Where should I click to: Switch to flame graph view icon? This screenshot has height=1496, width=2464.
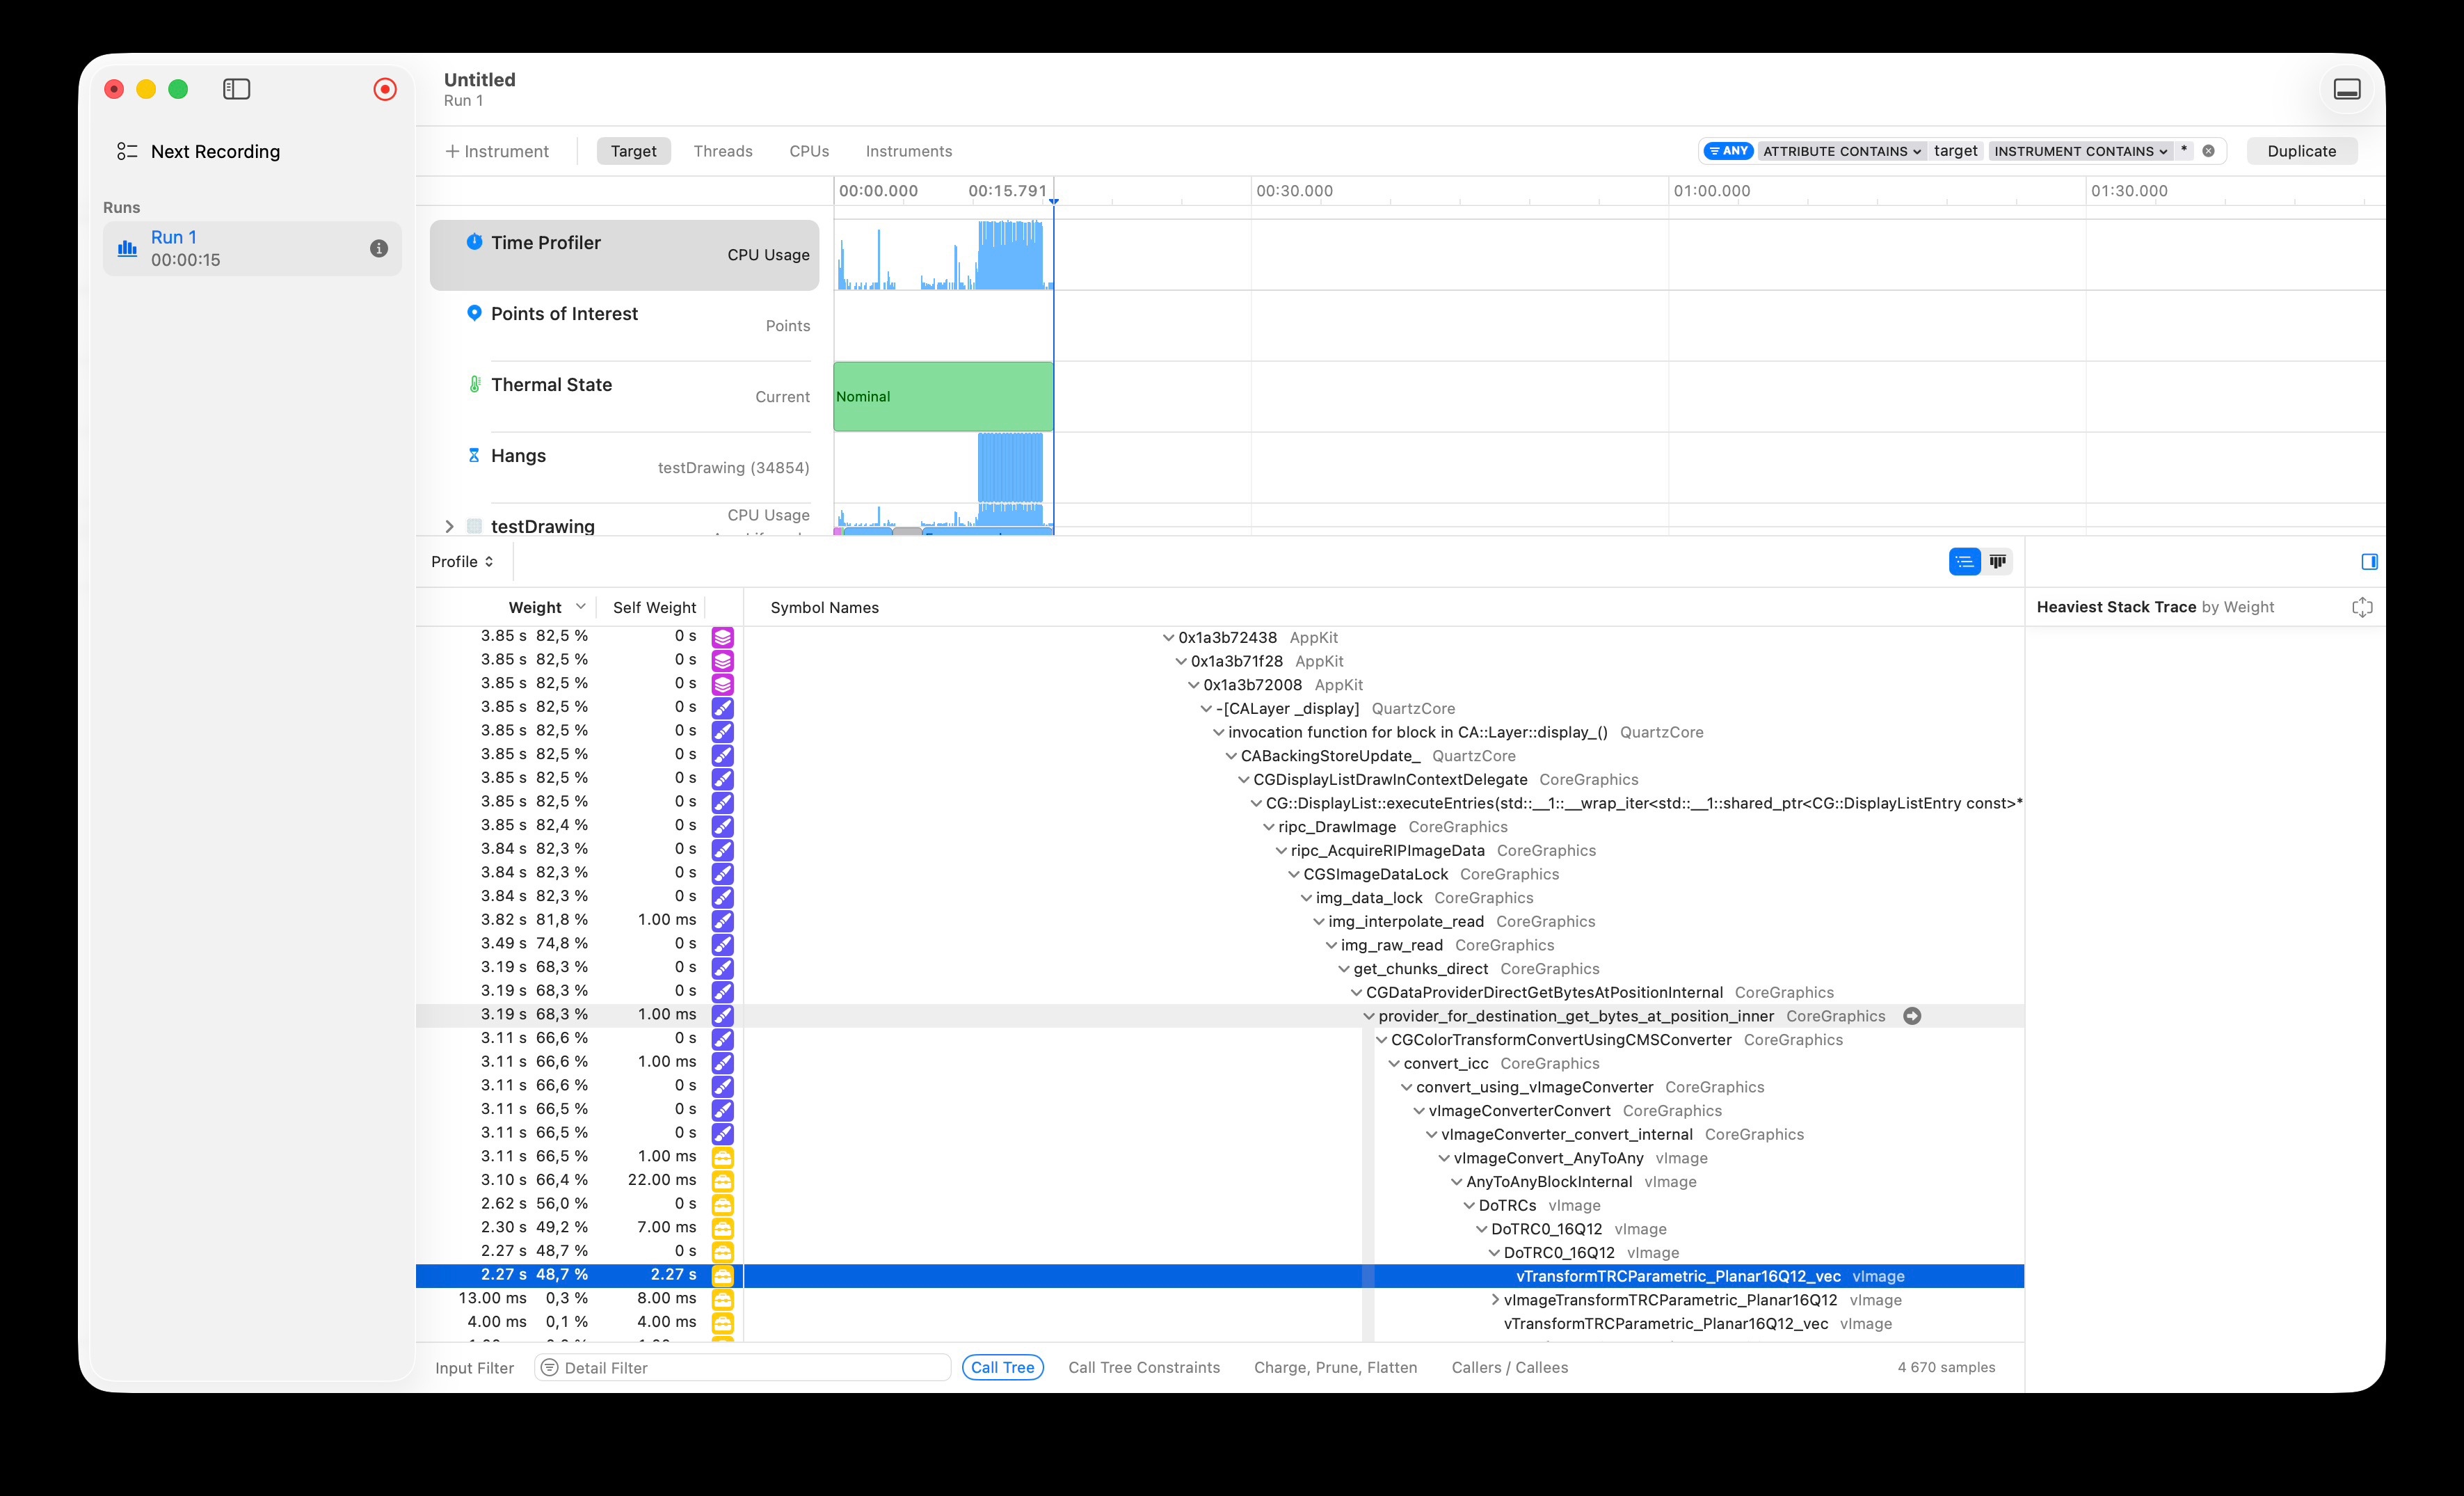[1998, 562]
